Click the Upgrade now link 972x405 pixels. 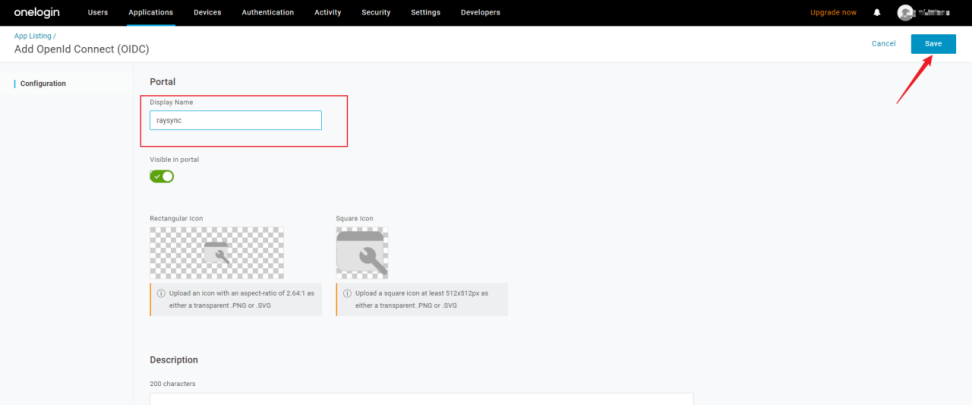[x=833, y=12]
